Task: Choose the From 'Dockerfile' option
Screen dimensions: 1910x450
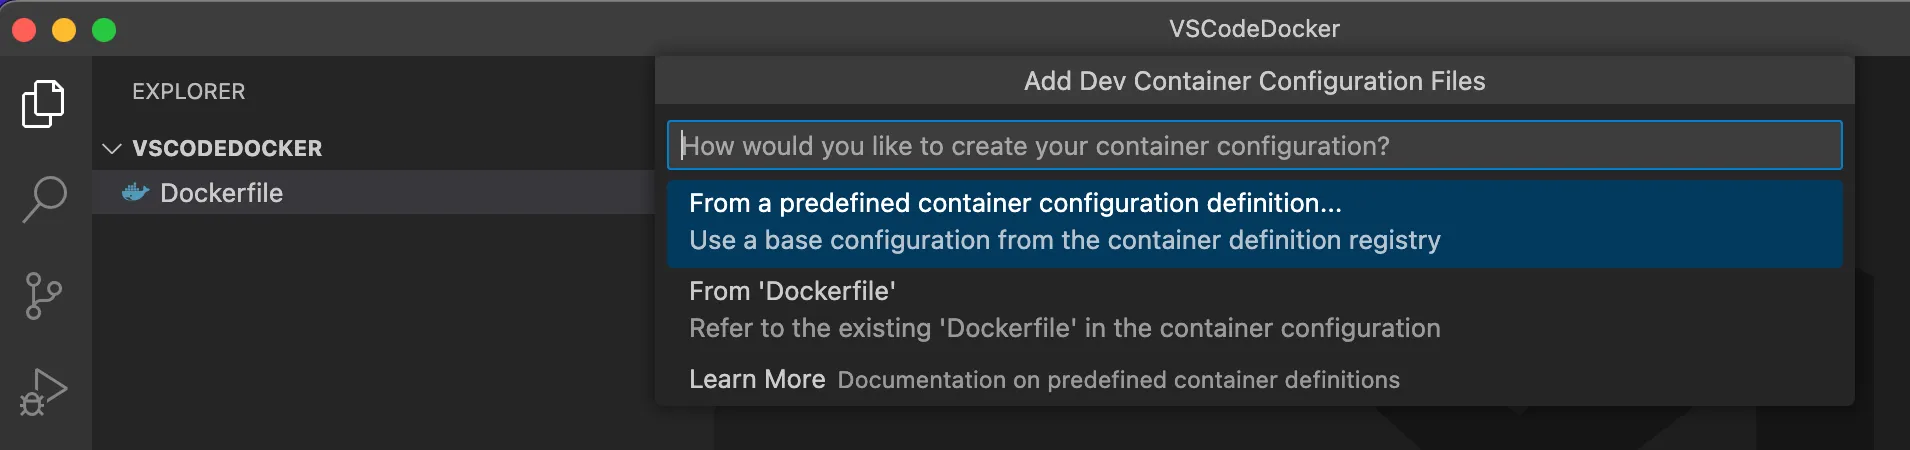Action: click(1254, 310)
